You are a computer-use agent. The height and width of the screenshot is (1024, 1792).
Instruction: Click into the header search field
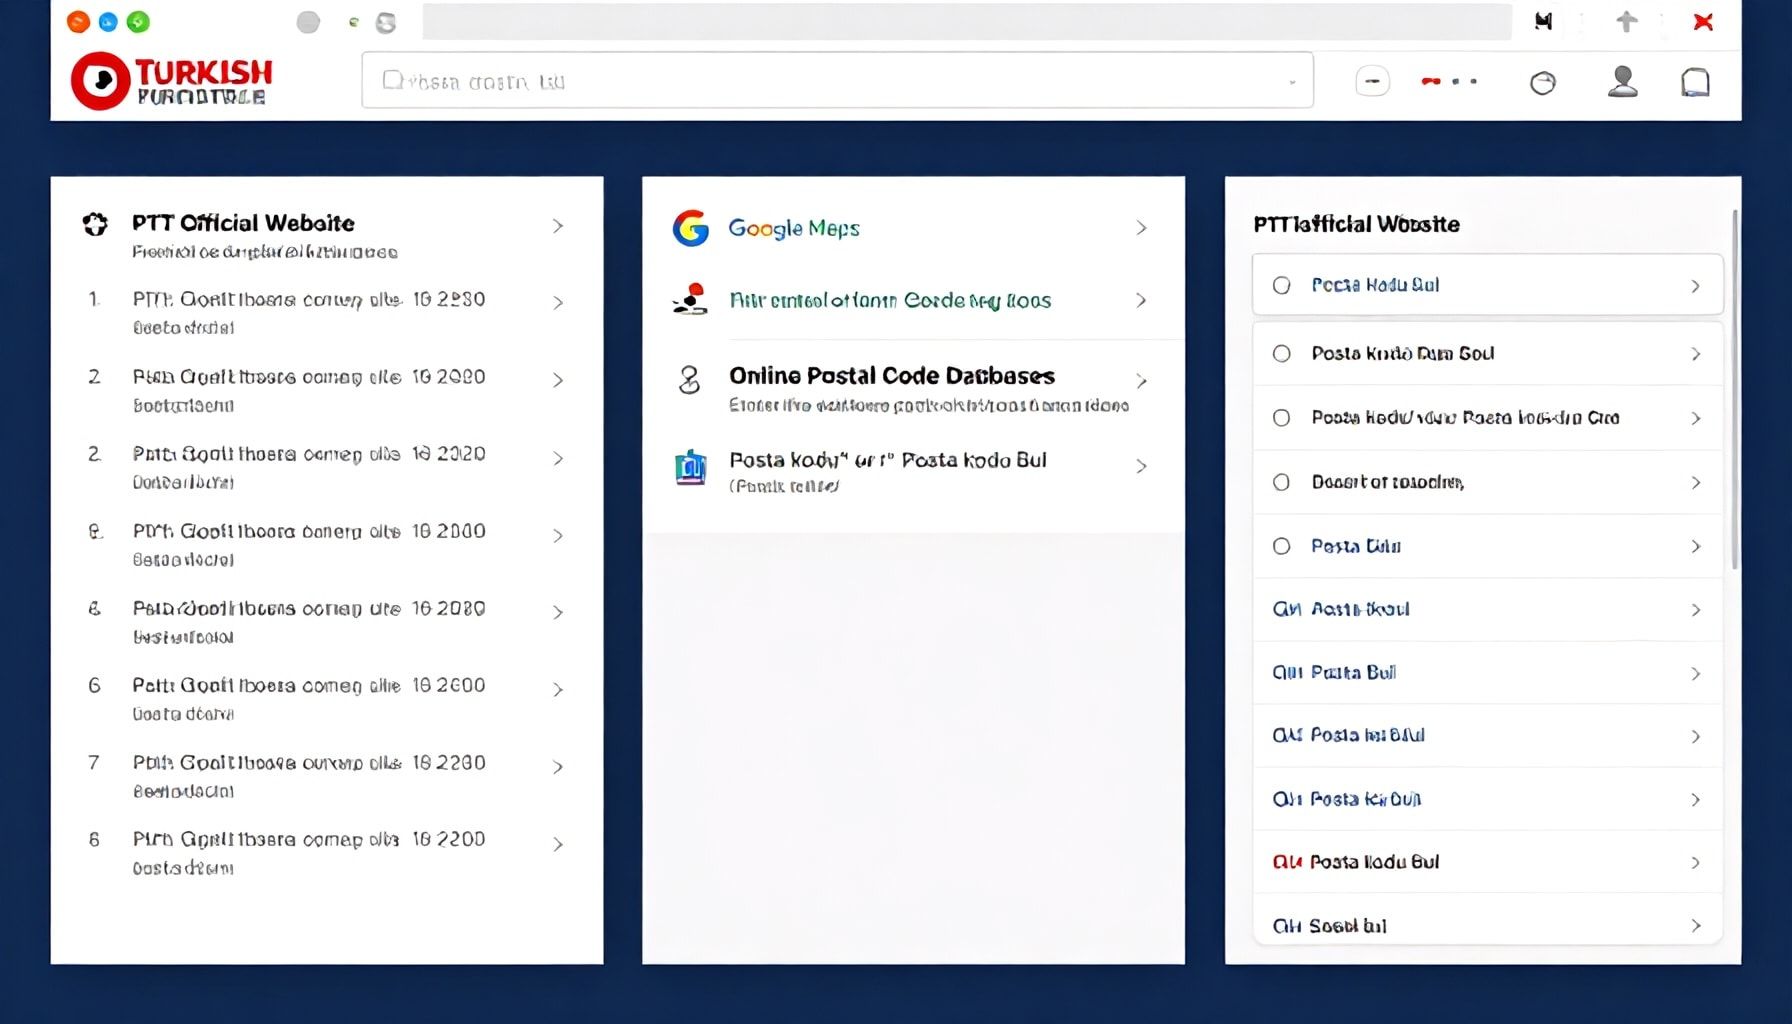point(837,81)
